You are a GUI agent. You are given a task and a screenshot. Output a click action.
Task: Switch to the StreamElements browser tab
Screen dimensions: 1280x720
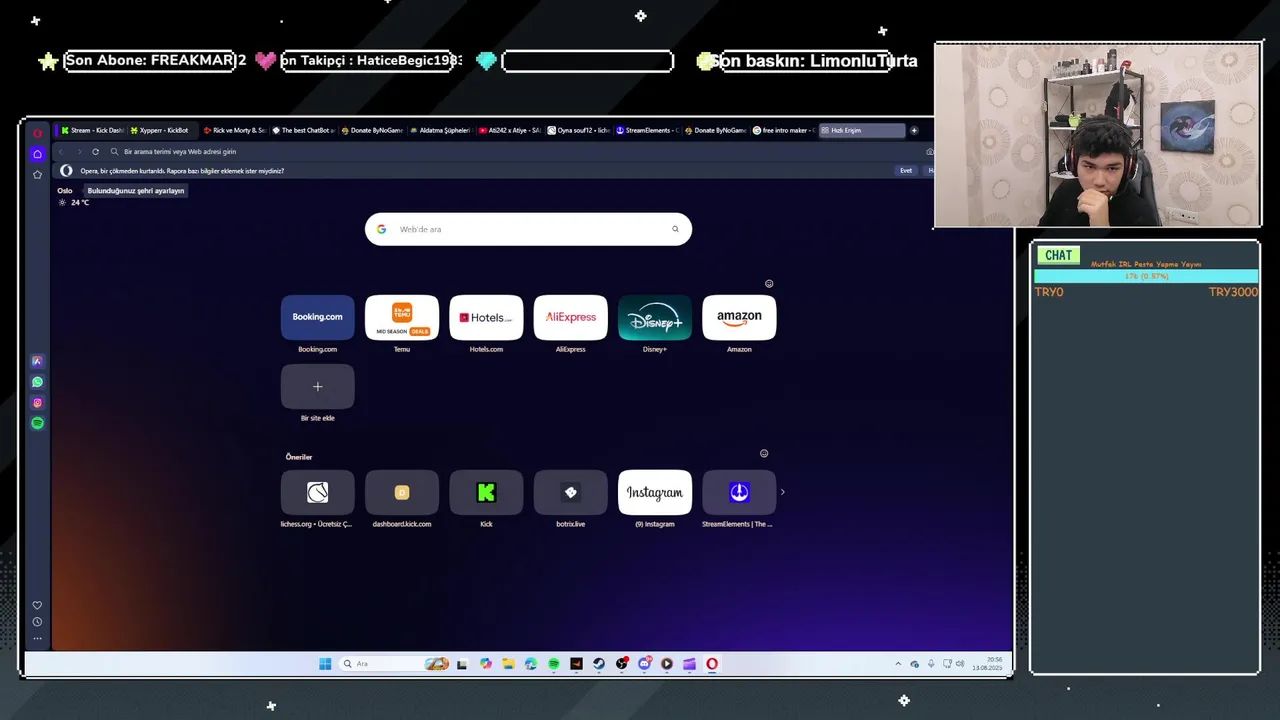click(646, 130)
